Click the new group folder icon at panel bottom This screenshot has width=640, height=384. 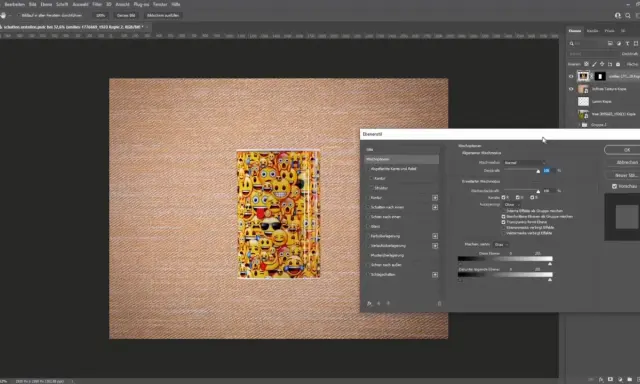tap(629, 380)
